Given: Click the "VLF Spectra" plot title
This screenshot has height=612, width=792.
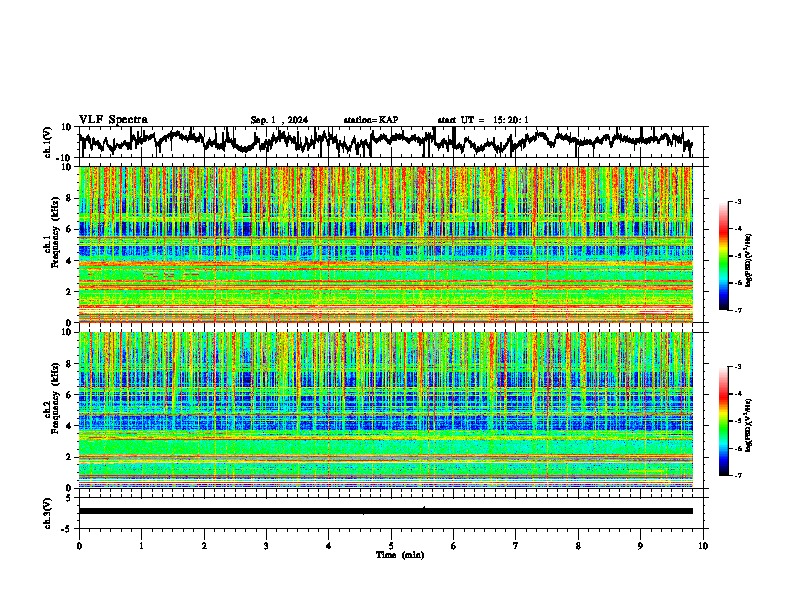Looking at the screenshot, I should (x=113, y=120).
